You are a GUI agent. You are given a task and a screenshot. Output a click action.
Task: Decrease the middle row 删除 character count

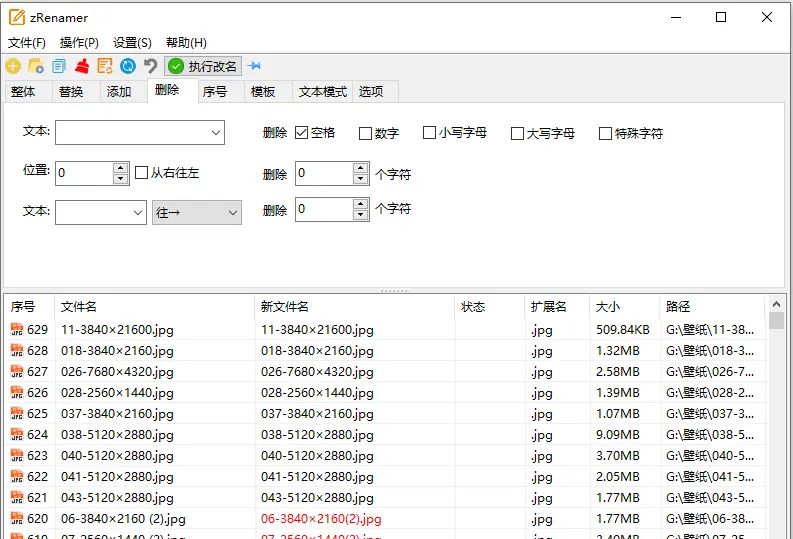pyautogui.click(x=360, y=178)
